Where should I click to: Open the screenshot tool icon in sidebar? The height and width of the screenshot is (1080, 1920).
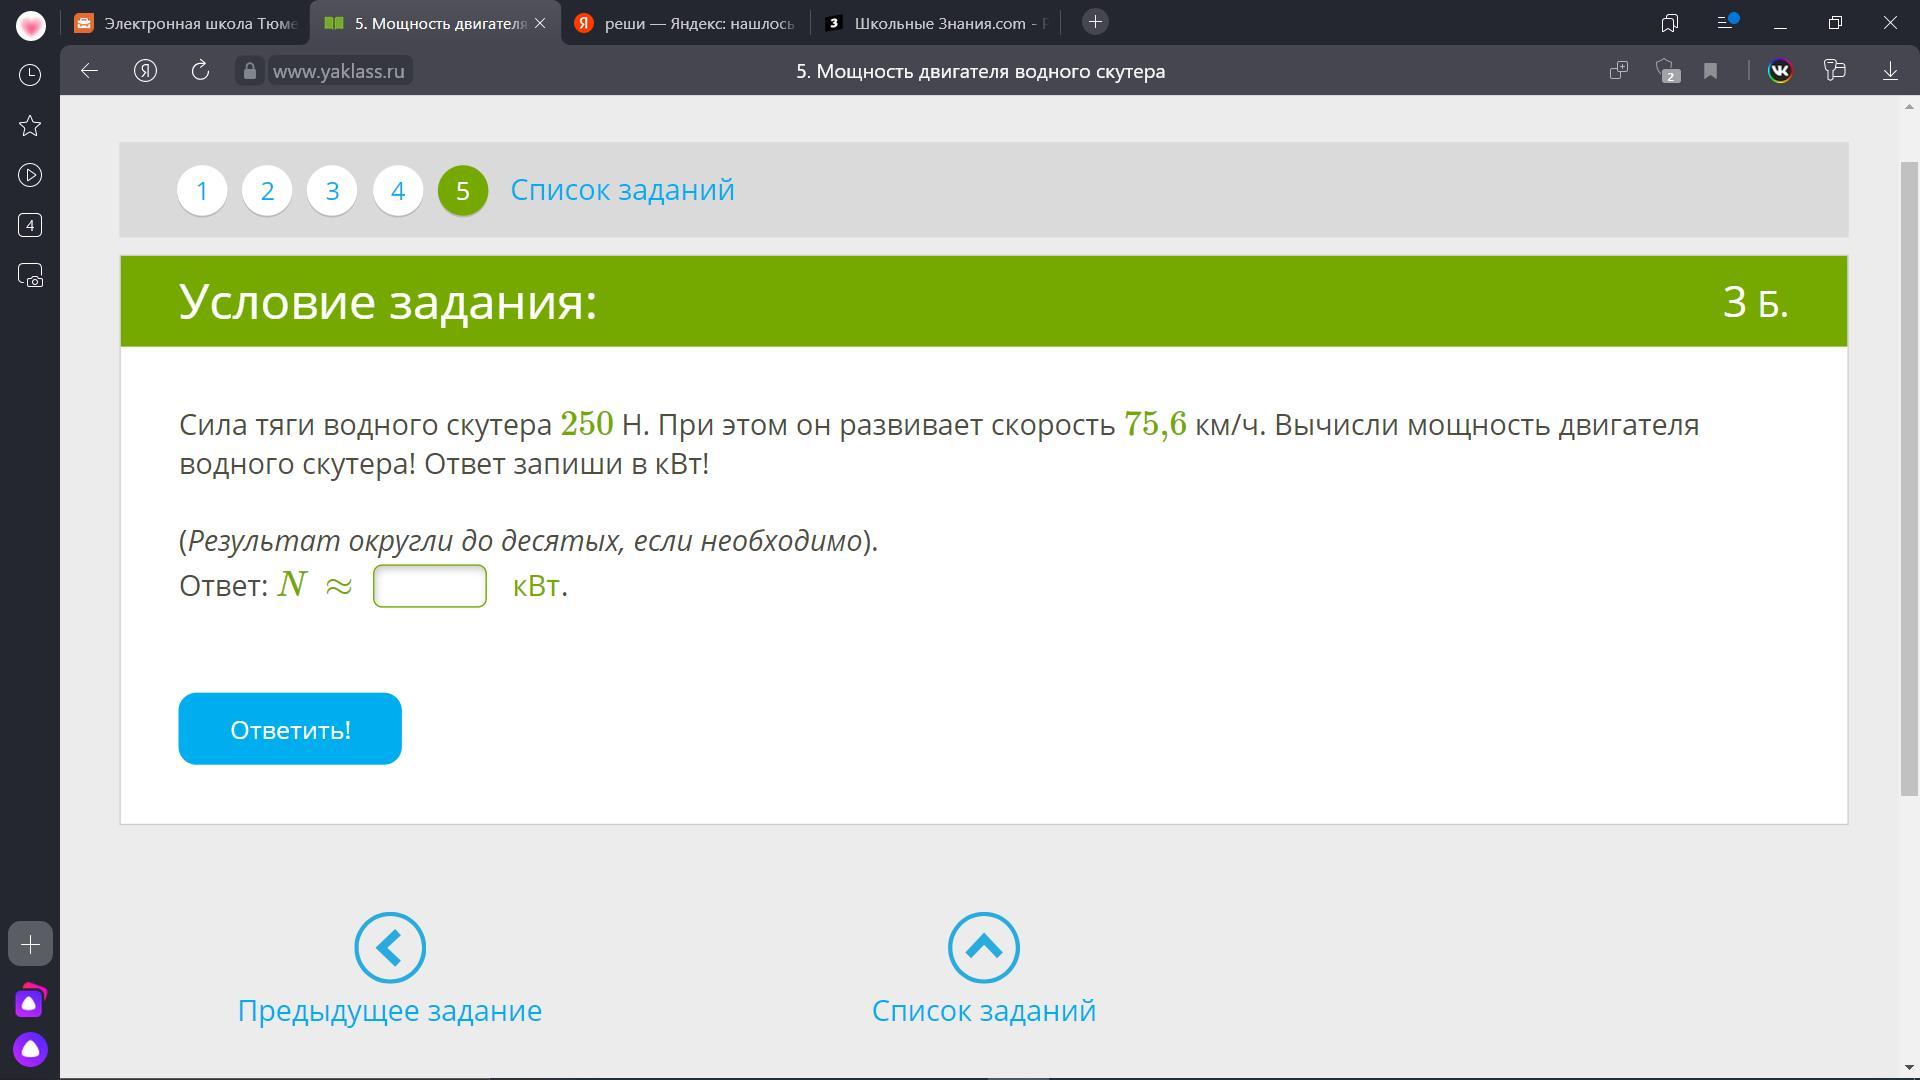click(30, 275)
